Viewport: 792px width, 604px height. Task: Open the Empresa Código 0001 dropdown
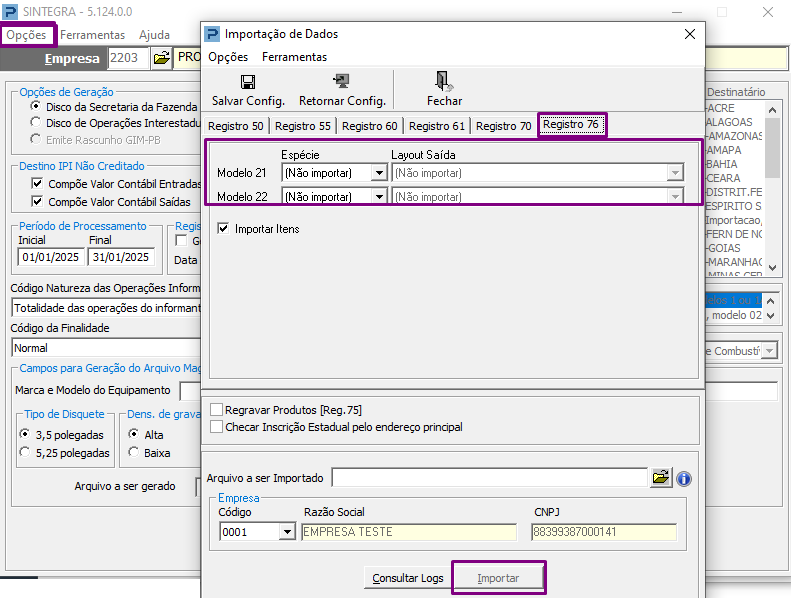[x=287, y=532]
